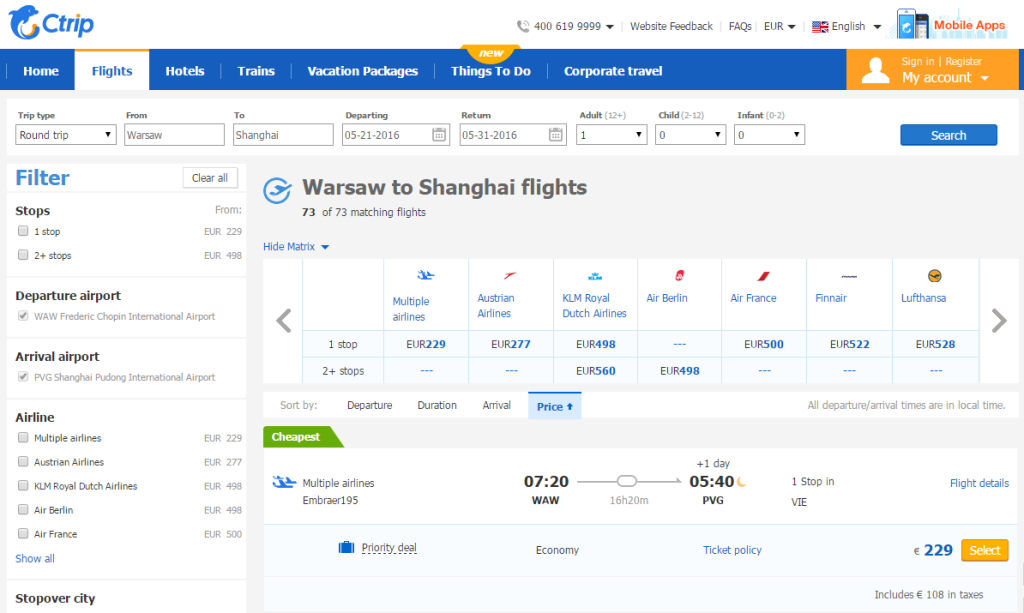1024x613 pixels.
Task: Open the Child count dropdown
Action: pos(690,135)
